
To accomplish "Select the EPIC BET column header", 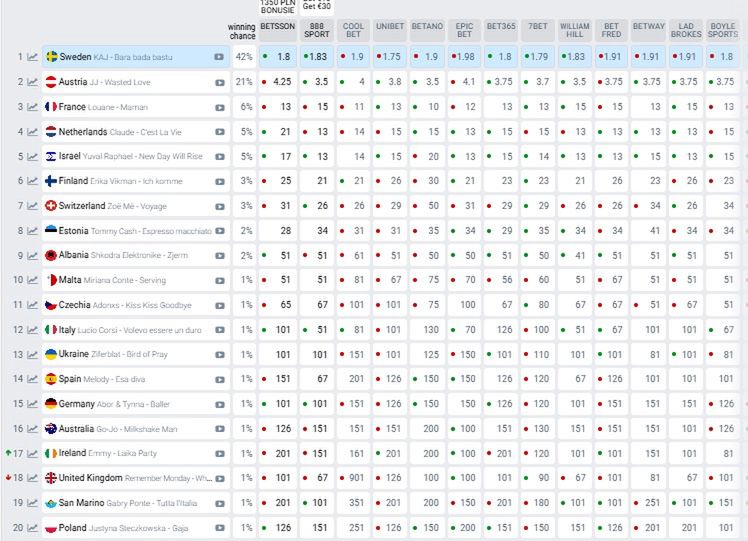I will coord(464,30).
